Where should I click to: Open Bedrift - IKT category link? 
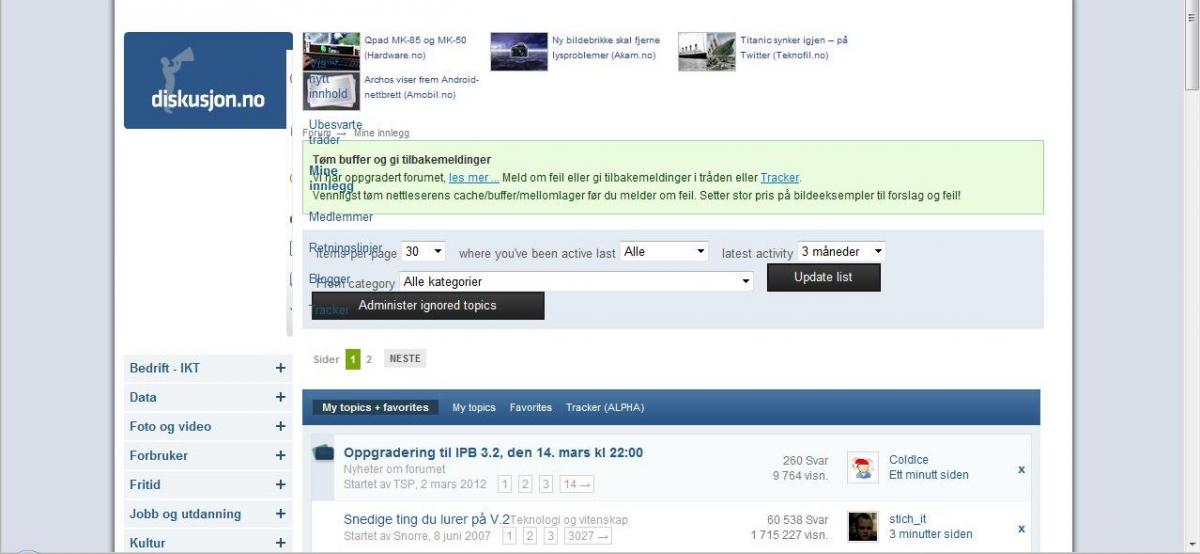click(165, 368)
